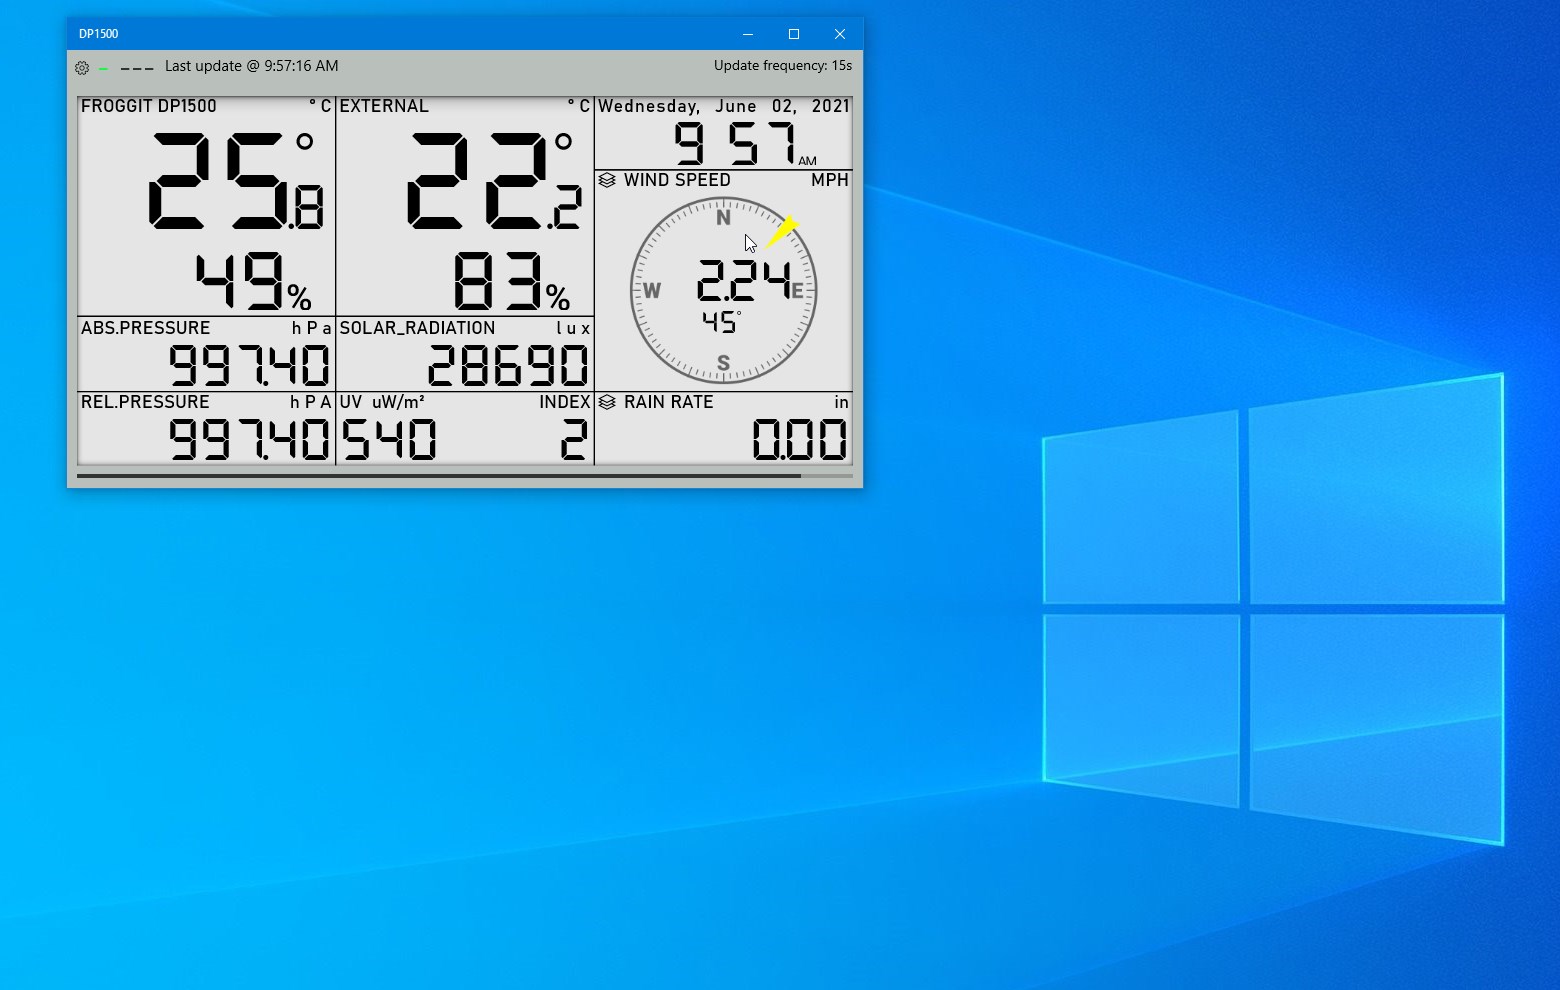
Task: Click the 25.8 indoor temperature reading
Action: 236,182
